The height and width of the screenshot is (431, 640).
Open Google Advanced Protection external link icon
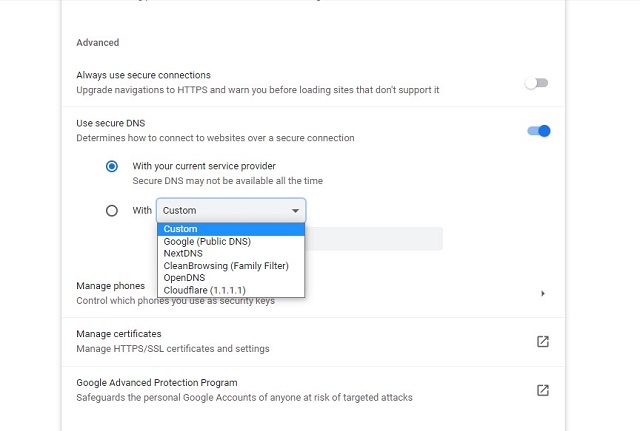[542, 390]
